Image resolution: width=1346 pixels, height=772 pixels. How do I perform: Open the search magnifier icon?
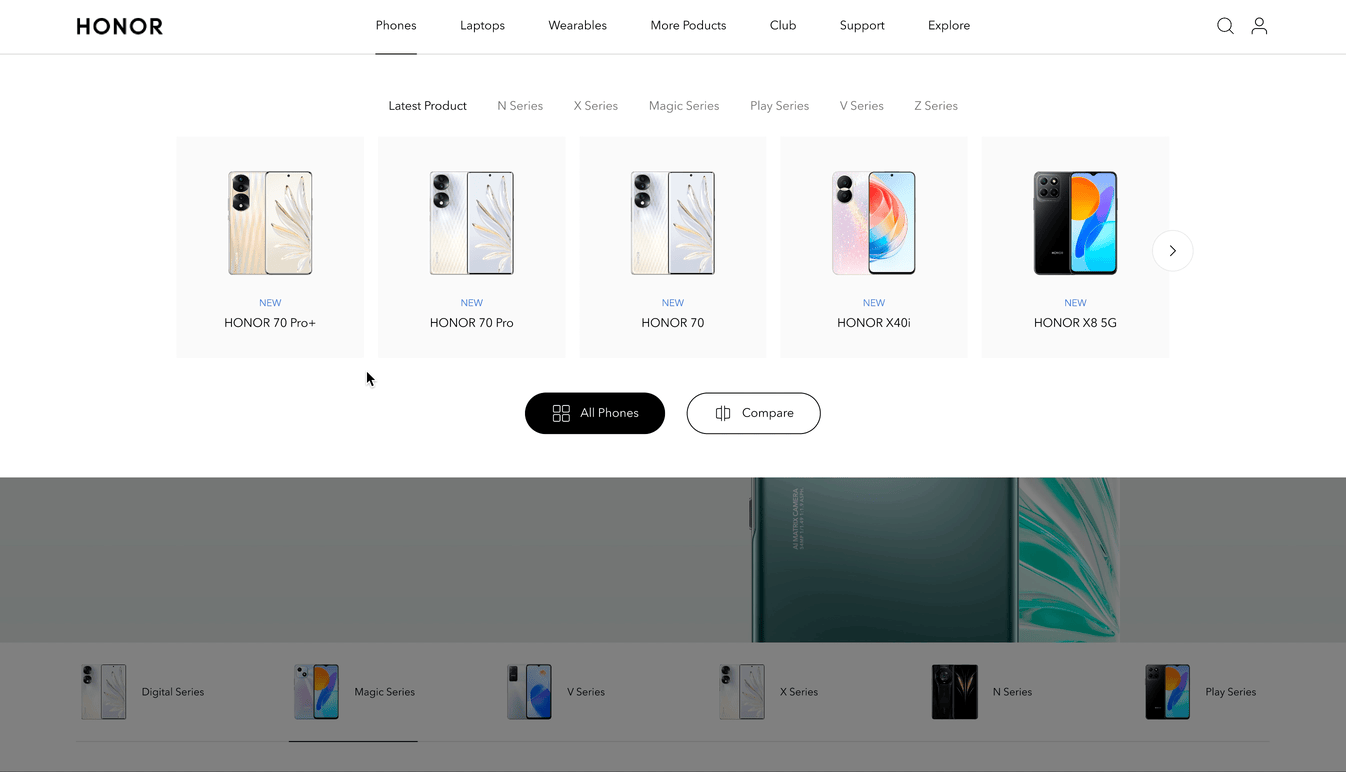(1225, 26)
